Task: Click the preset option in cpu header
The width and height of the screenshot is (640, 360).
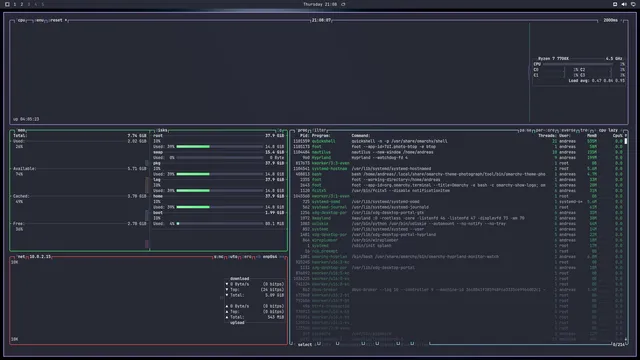Action: tap(57, 20)
